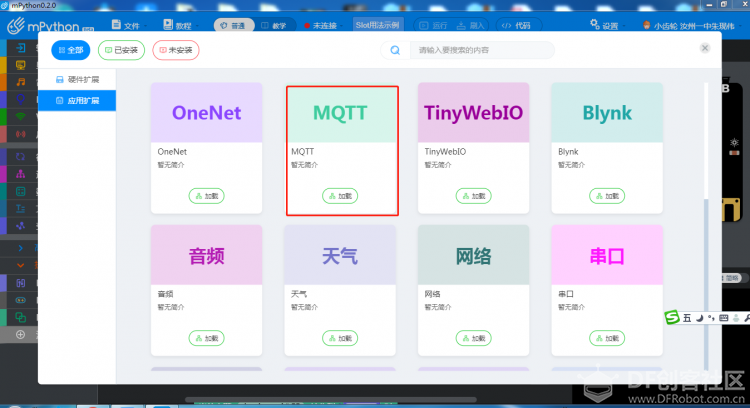Viewport: 750px width, 408px height.
Task: Click the 刷入 flash button
Action: pyautogui.click(x=471, y=25)
